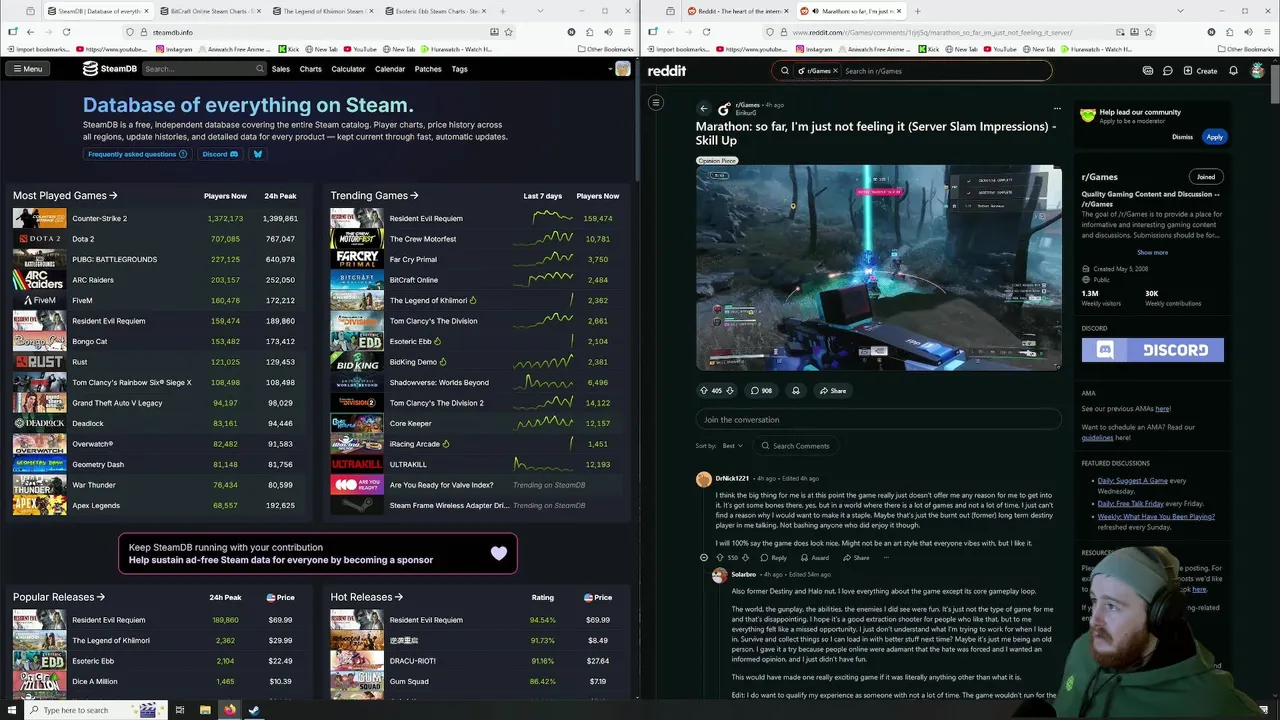1280x720 pixels.
Task: Reload the SteamDB browser page
Action: [x=66, y=32]
